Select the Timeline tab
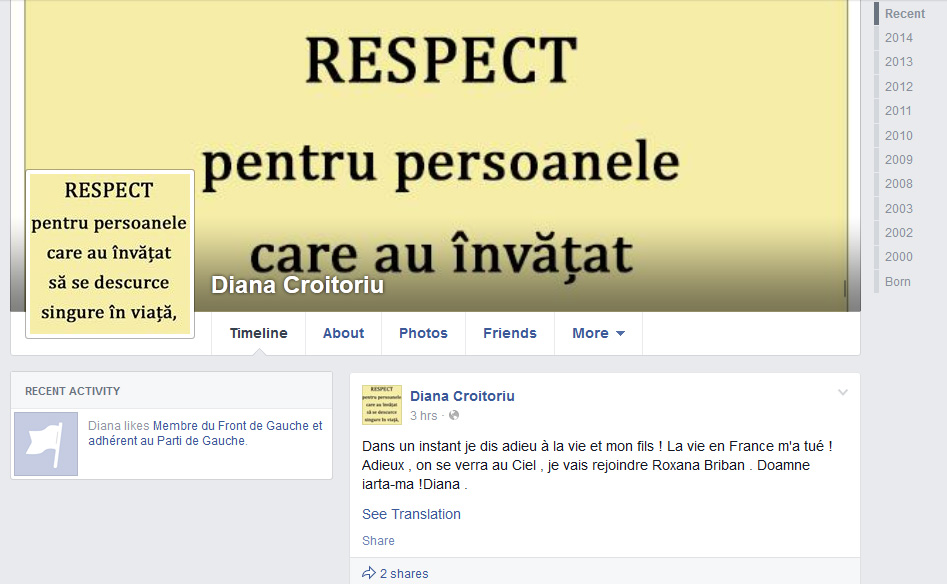947x584 pixels. coord(258,333)
